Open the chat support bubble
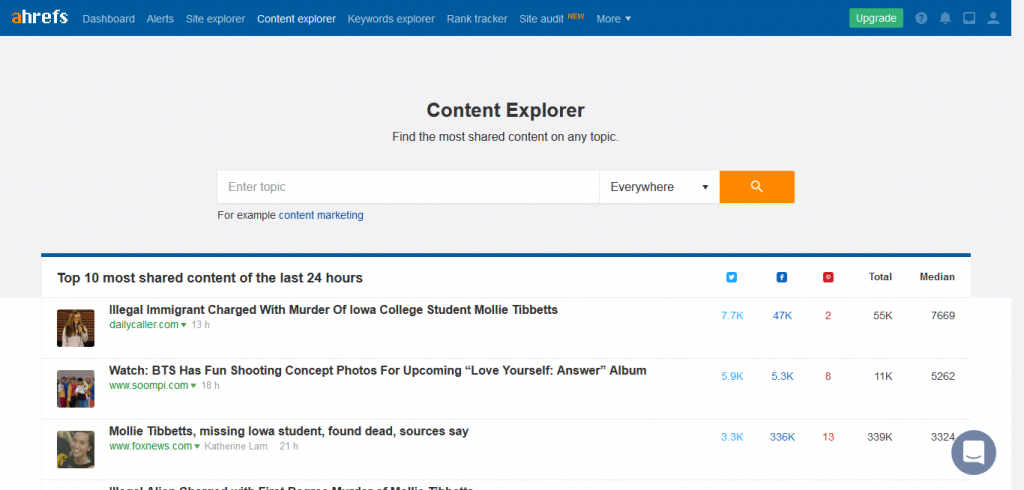1024x490 pixels. tap(974, 452)
